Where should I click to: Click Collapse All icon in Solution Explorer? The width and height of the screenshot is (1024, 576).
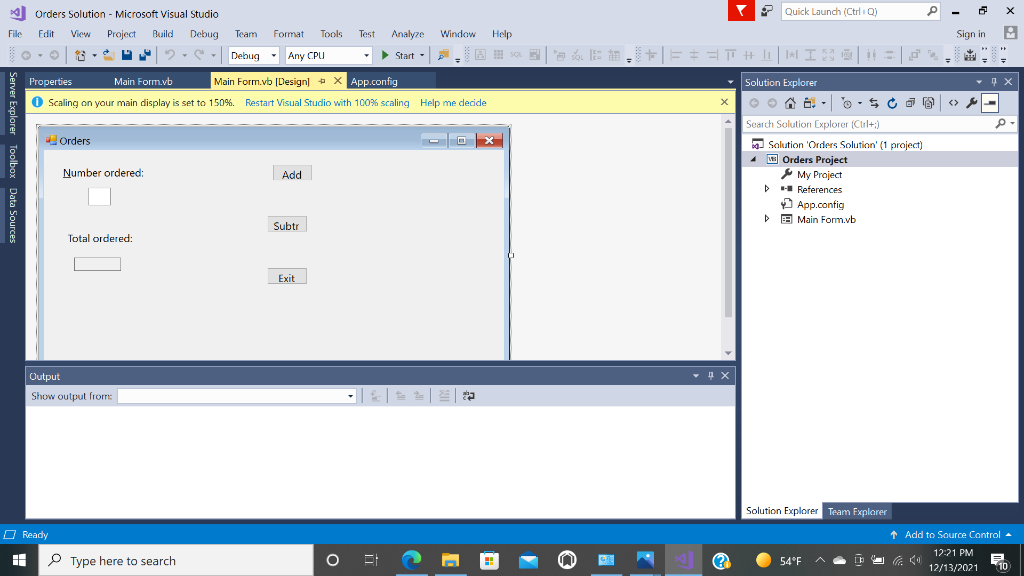click(910, 103)
